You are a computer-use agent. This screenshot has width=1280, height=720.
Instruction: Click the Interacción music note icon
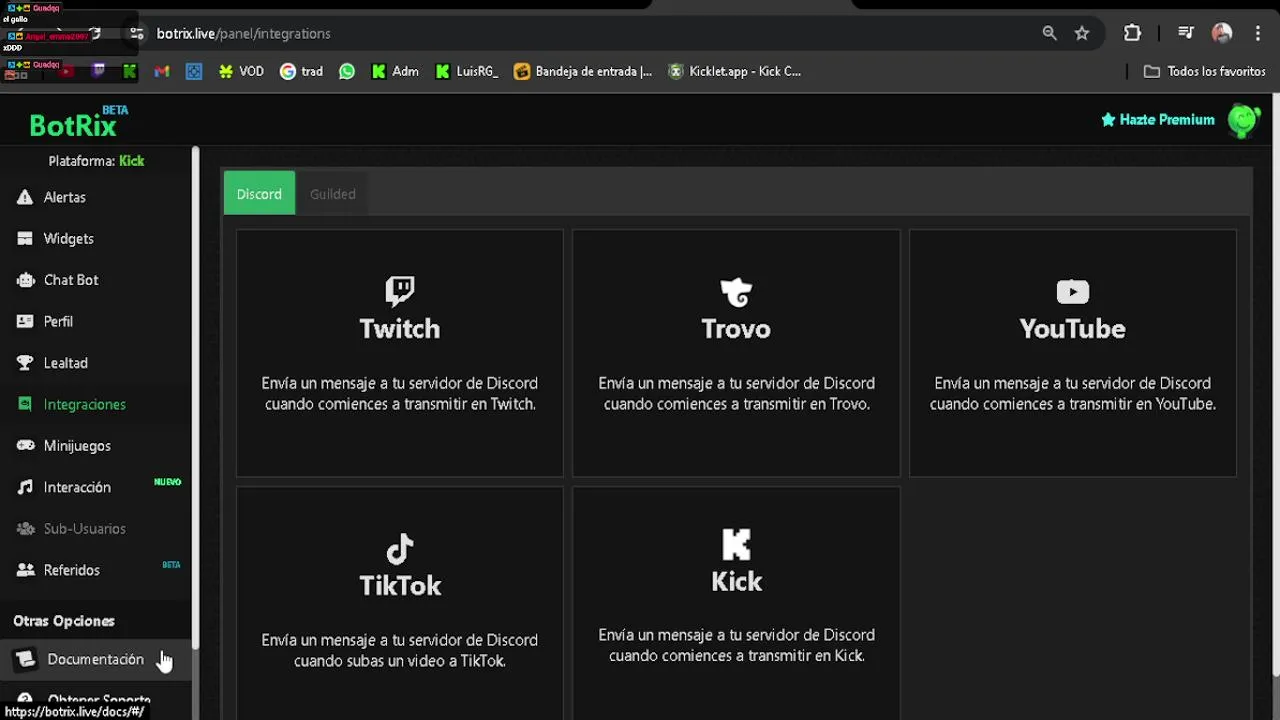[x=25, y=487]
